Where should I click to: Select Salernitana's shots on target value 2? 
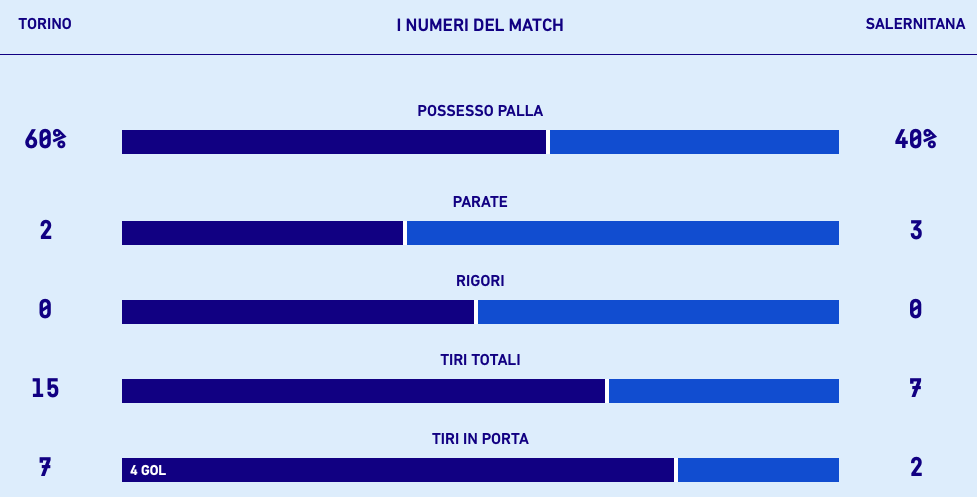click(x=915, y=468)
